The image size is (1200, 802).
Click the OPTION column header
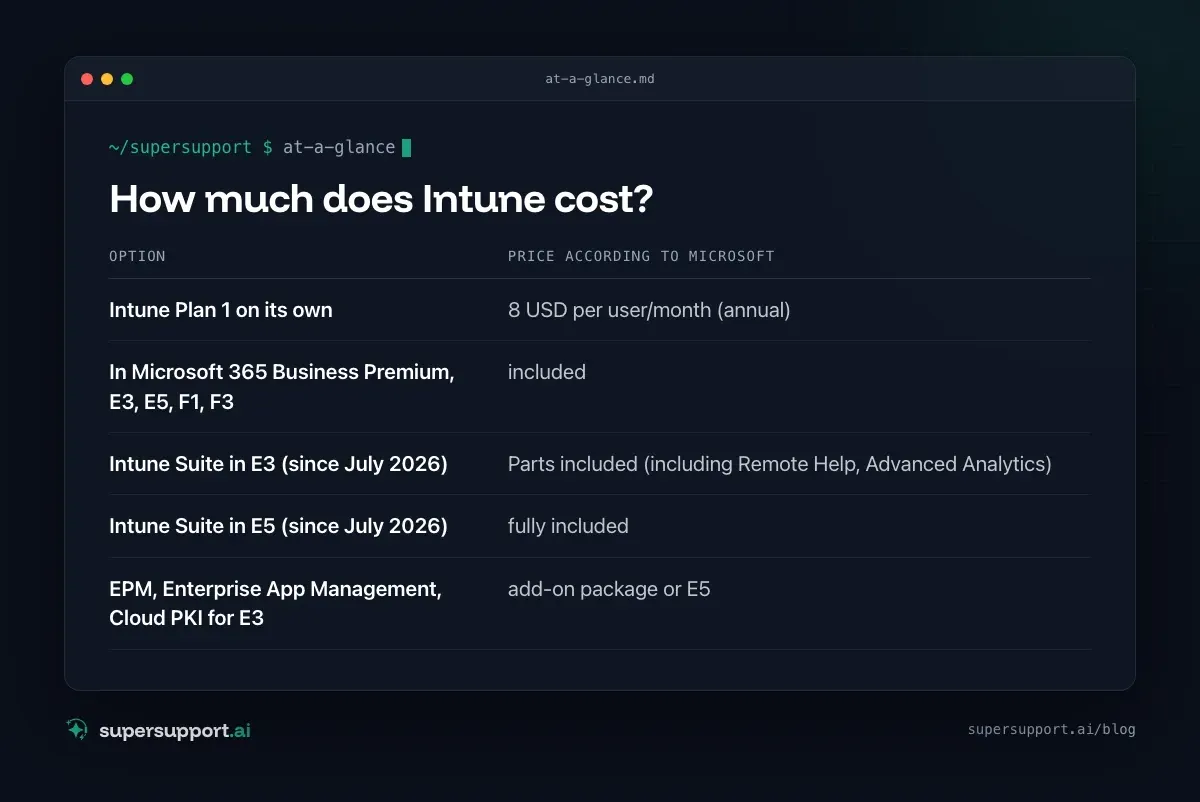(137, 256)
